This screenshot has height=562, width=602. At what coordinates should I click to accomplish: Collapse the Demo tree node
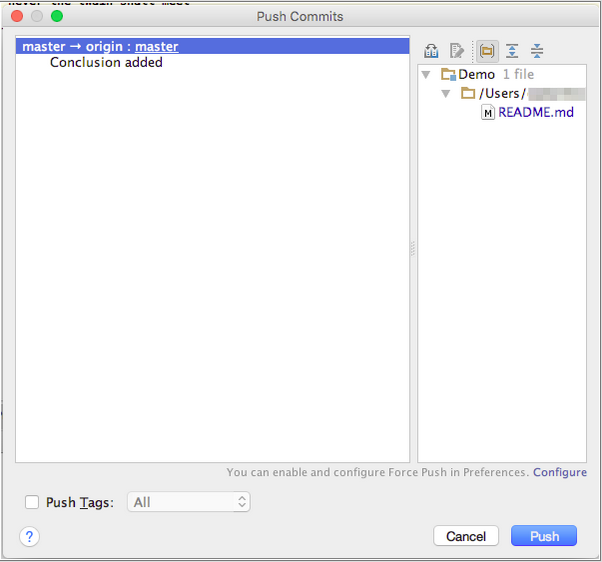(427, 75)
